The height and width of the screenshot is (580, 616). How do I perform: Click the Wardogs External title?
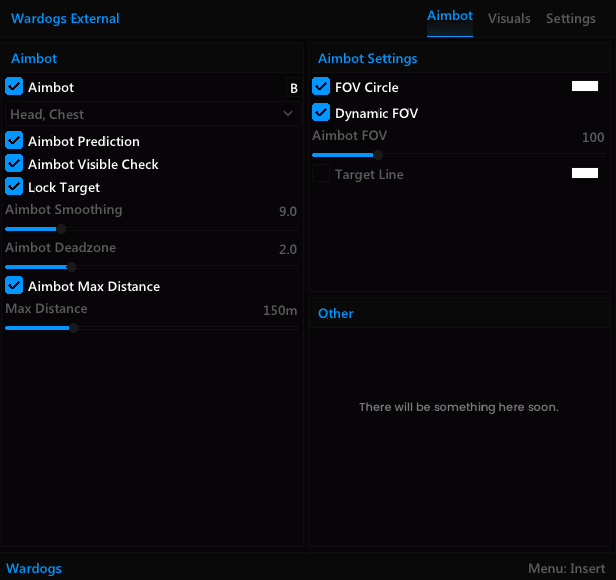pos(65,18)
